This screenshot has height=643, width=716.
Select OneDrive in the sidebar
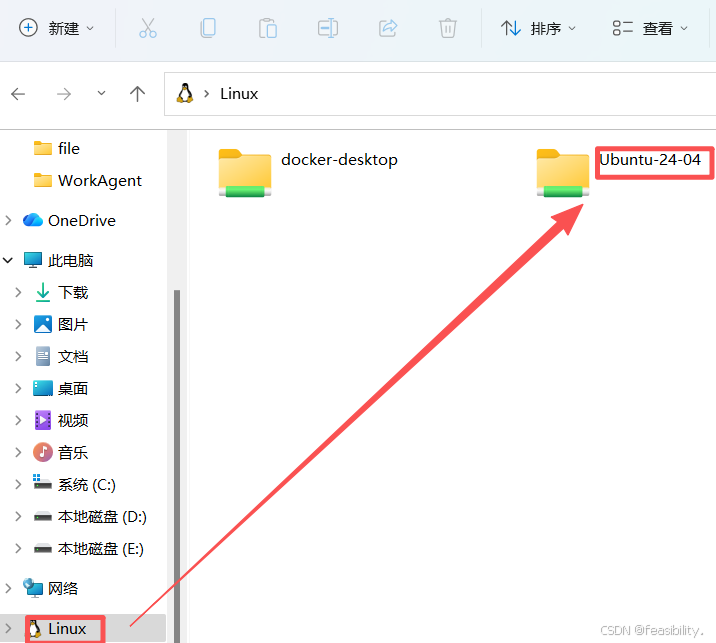69,221
